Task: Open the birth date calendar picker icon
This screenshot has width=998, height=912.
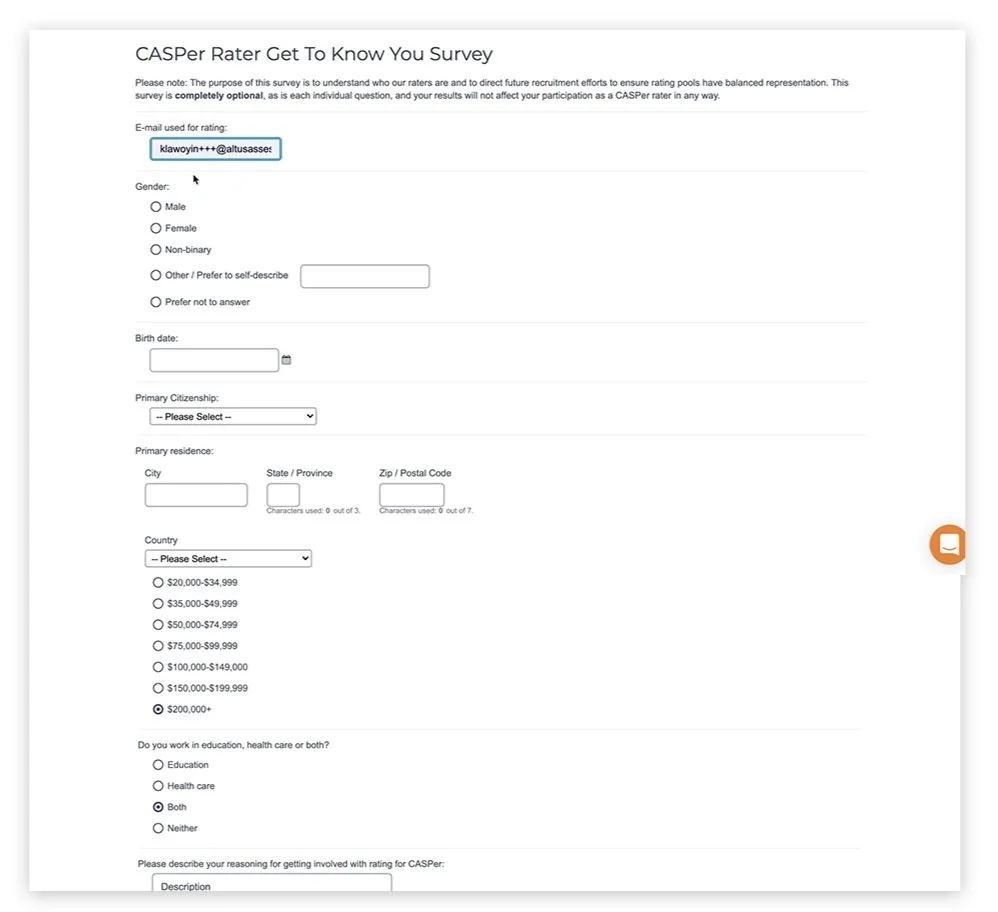Action: 286,360
